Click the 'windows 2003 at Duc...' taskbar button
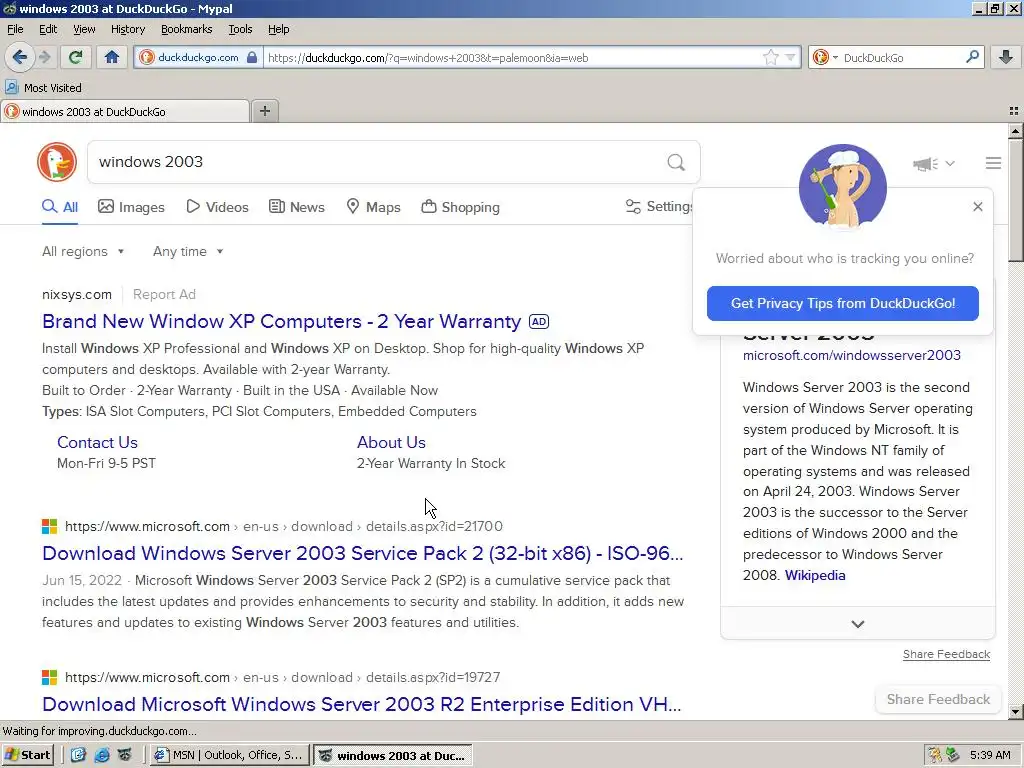Viewport: 1024px width, 768px height. point(392,756)
